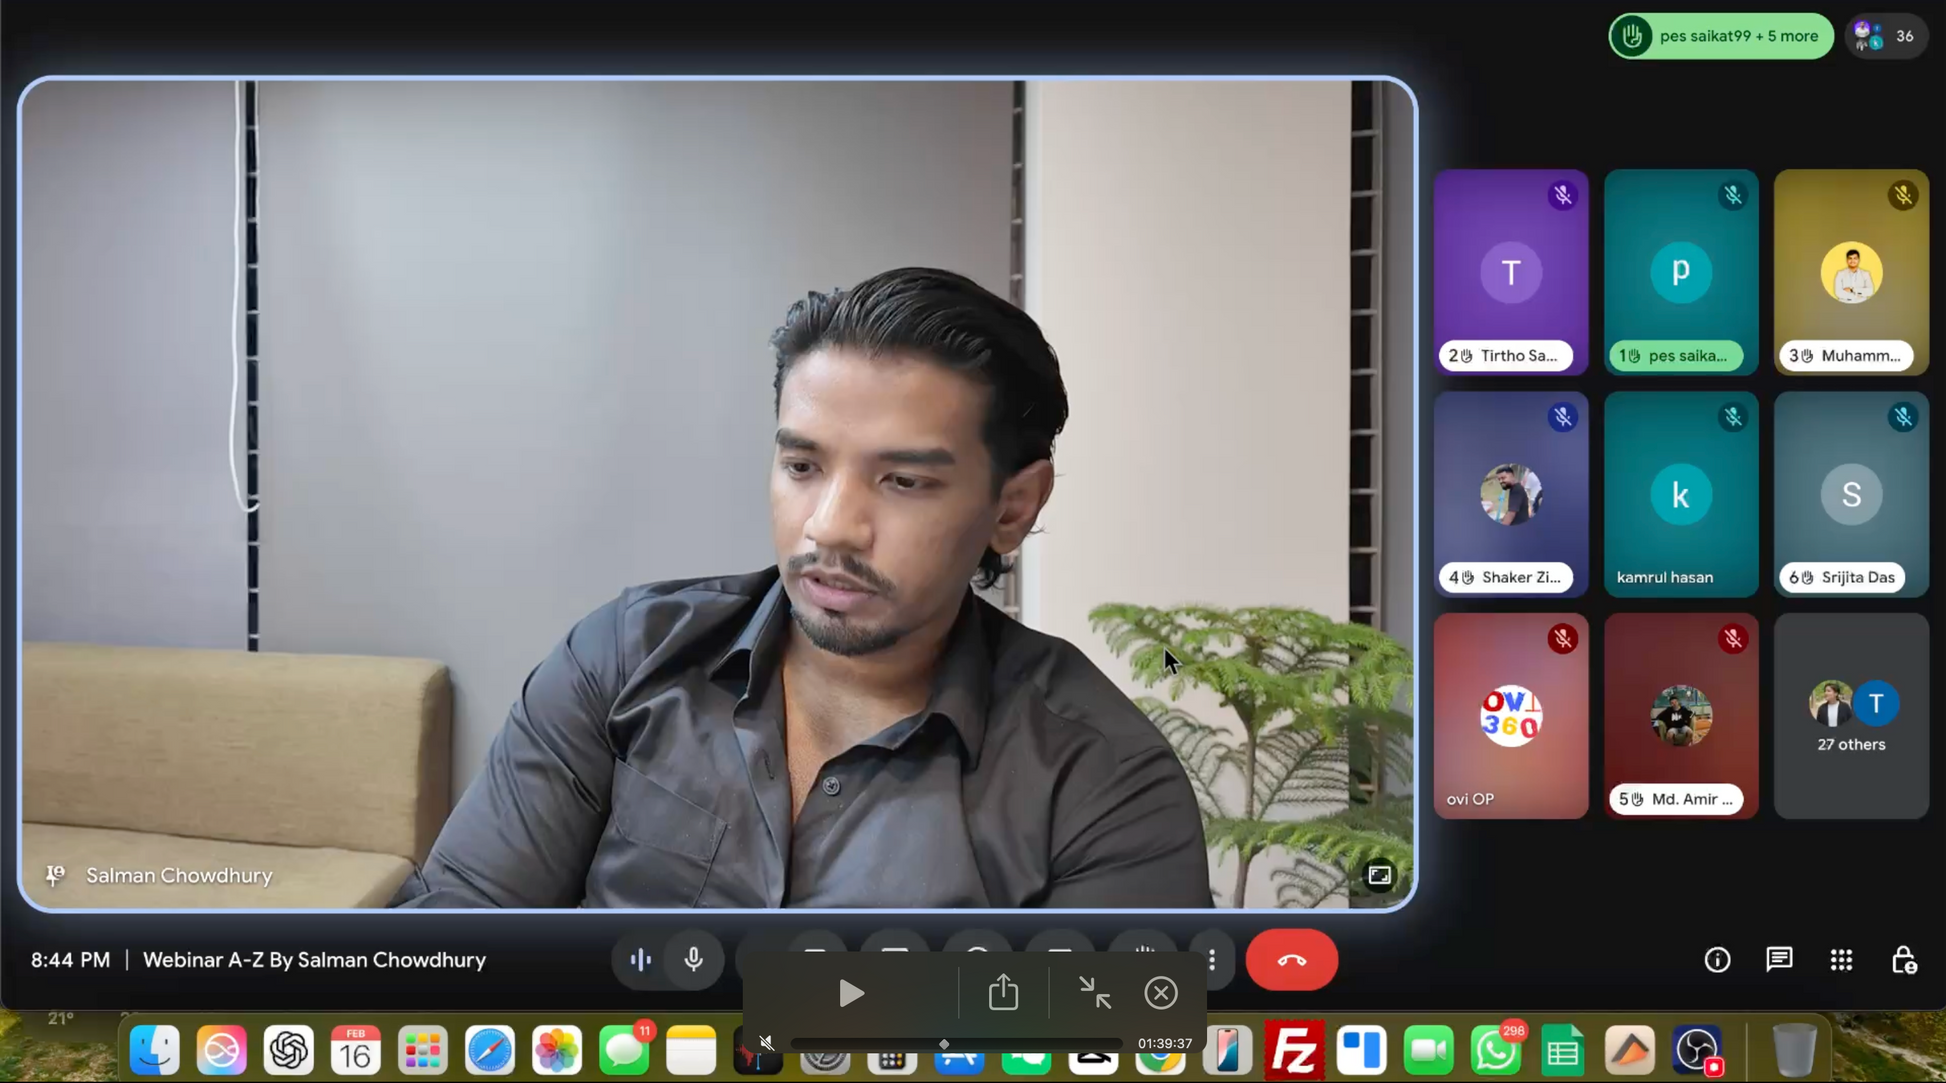Exit full screen using the inward arrows icon

pyautogui.click(x=1095, y=993)
